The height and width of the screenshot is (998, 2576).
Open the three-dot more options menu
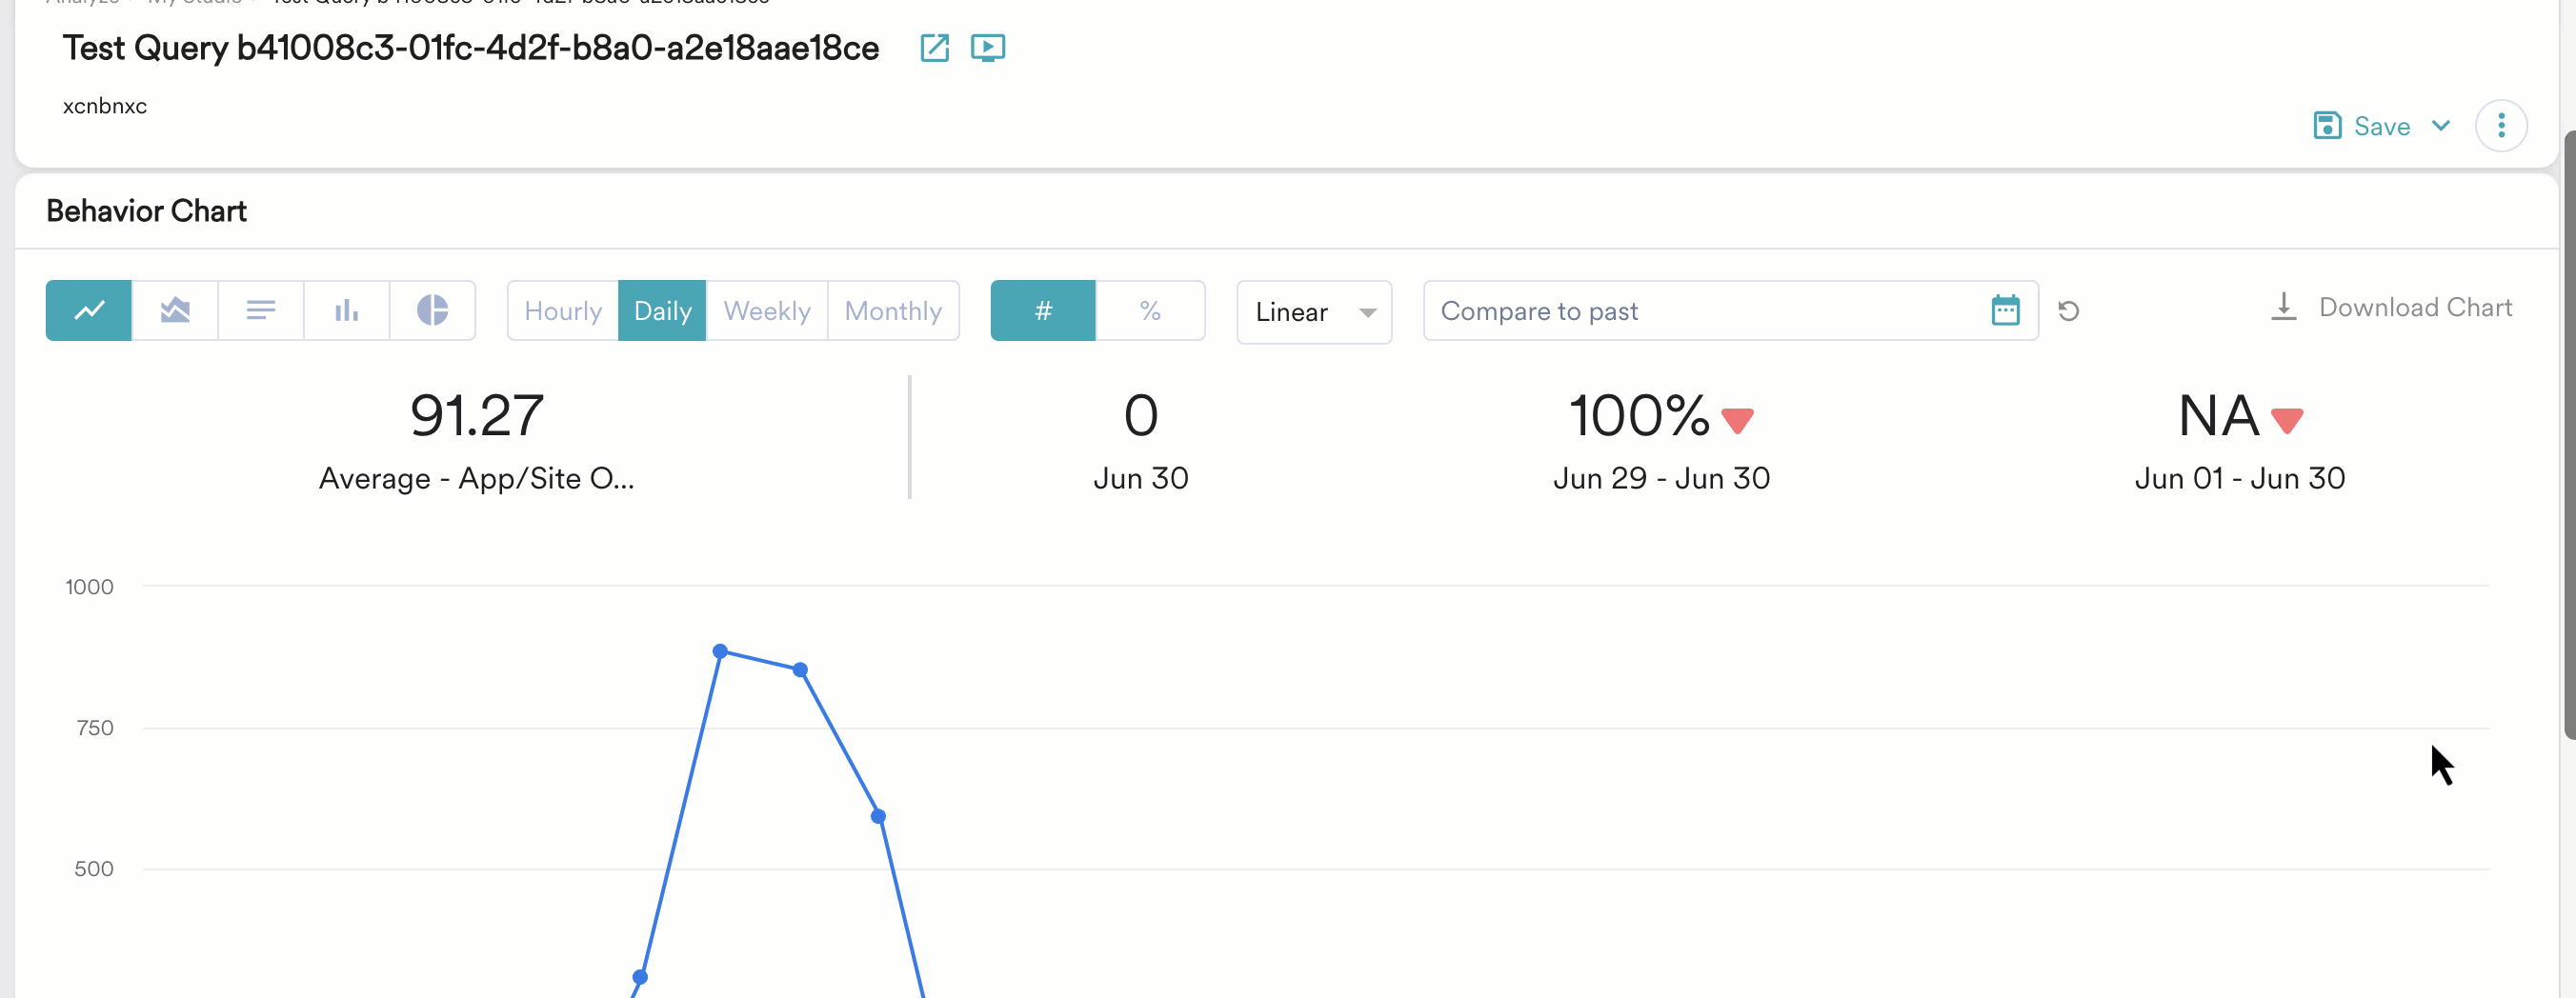pyautogui.click(x=2501, y=126)
